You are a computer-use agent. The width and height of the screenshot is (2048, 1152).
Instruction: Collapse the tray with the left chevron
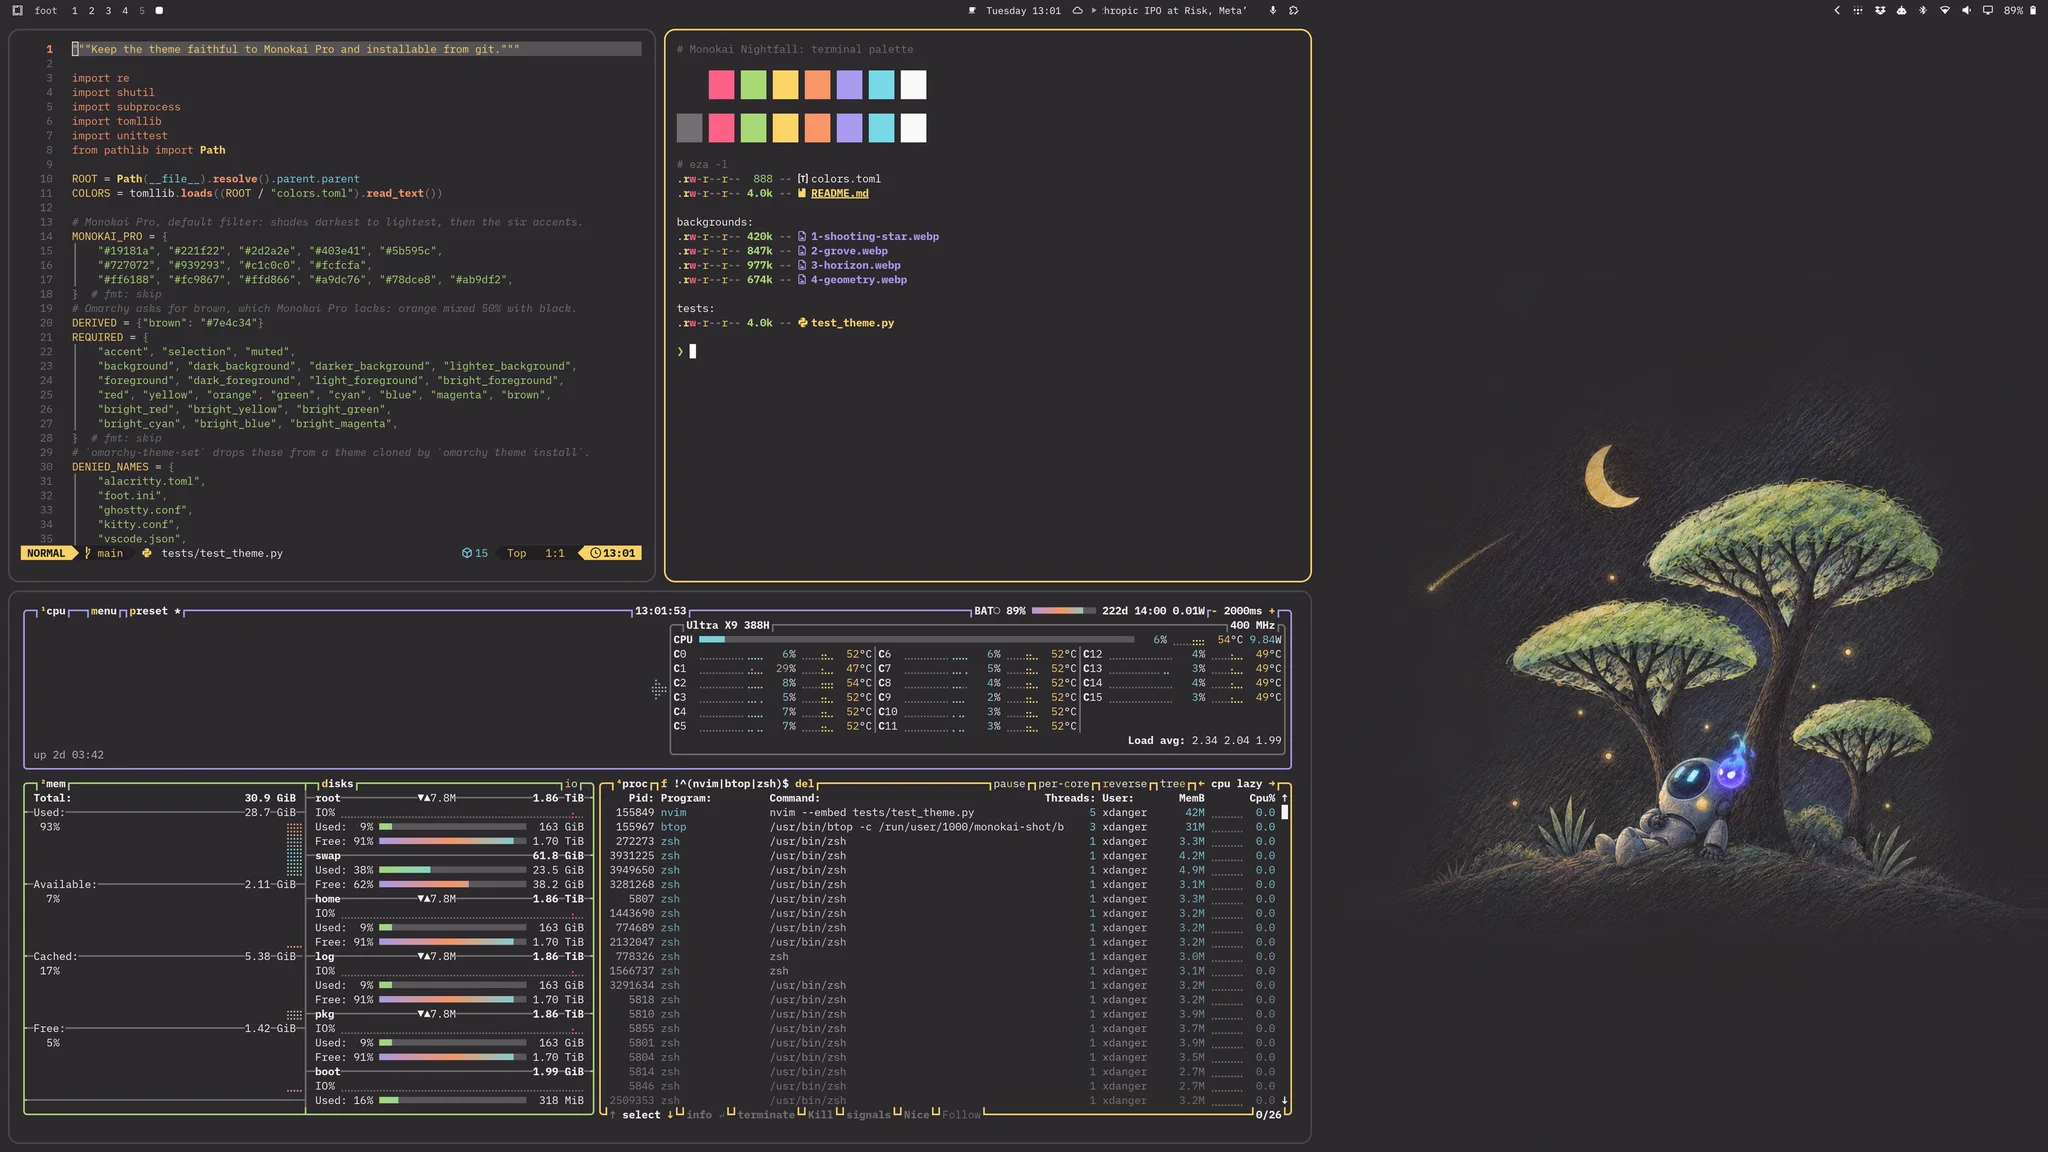[x=1837, y=11]
